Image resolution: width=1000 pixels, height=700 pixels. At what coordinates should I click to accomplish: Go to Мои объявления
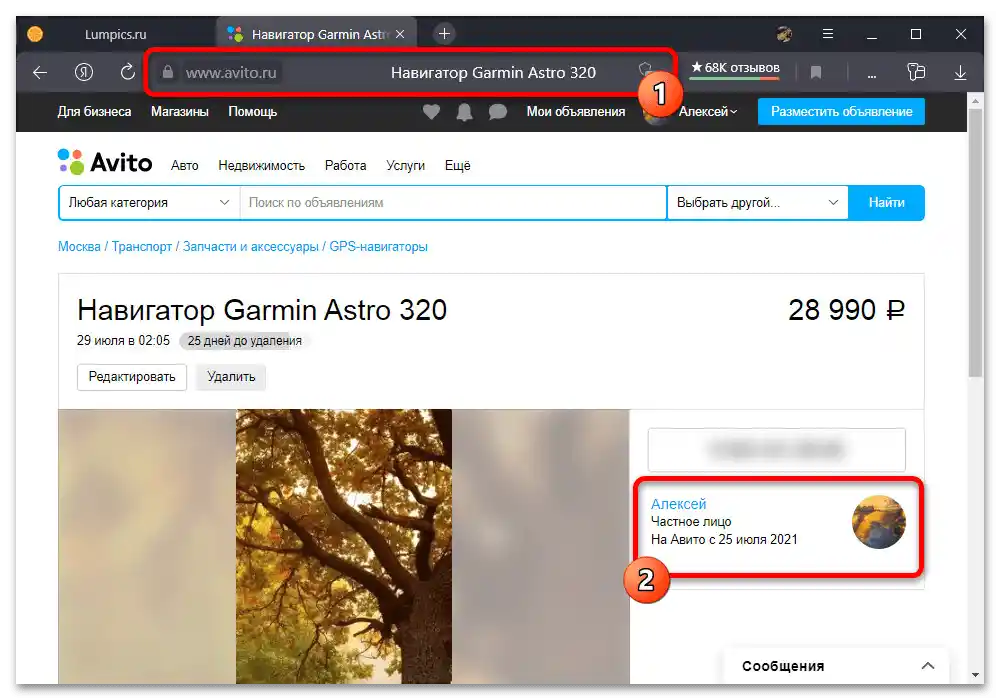click(576, 112)
